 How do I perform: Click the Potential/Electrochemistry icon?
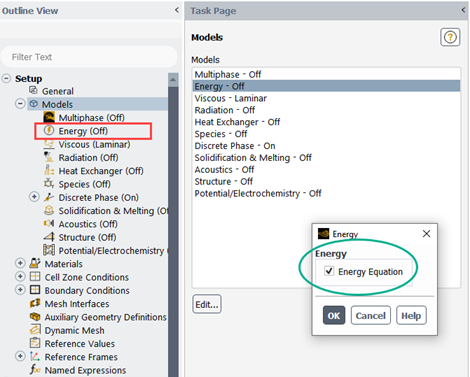[49, 250]
